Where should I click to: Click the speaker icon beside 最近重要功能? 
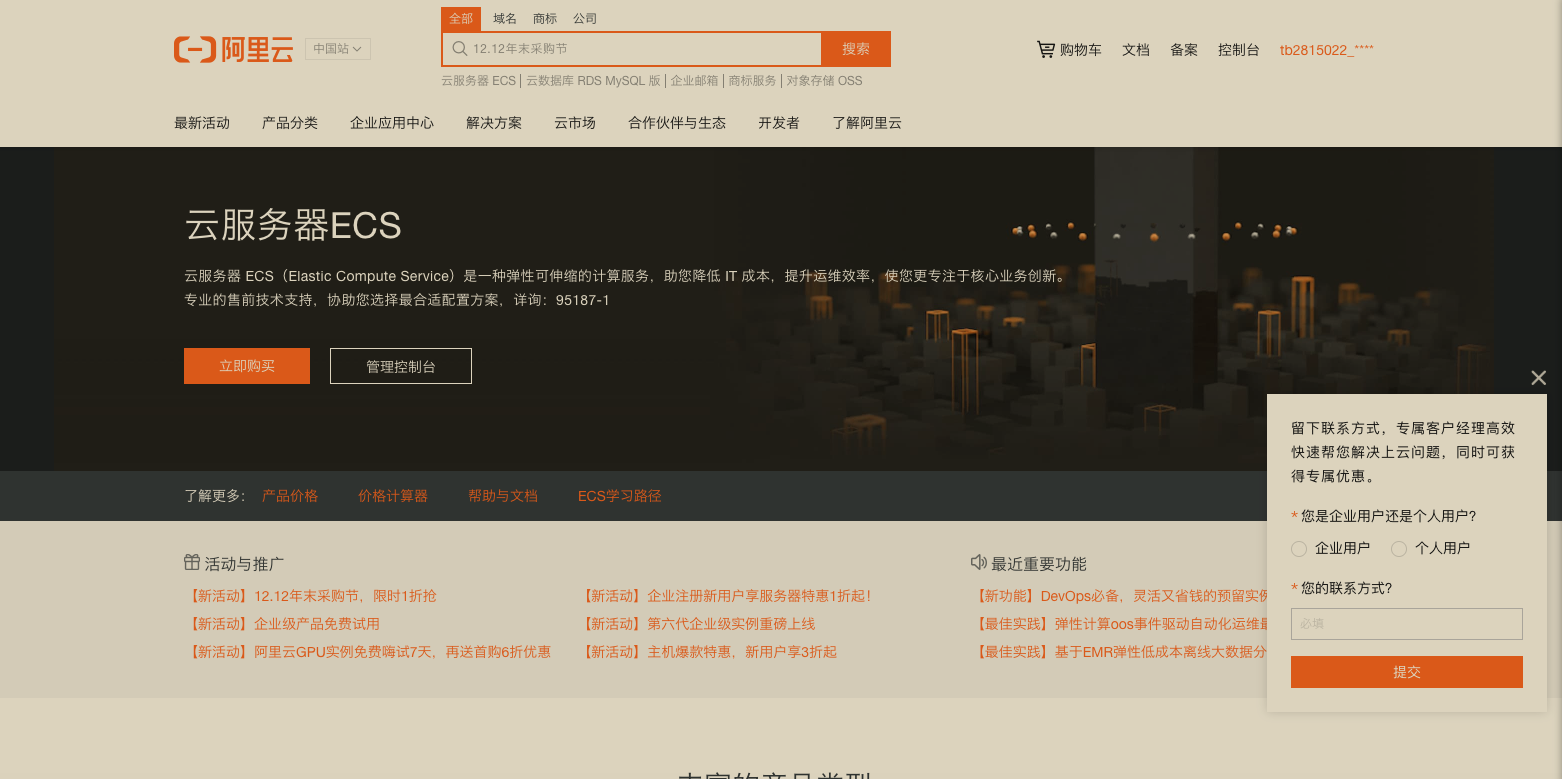(x=979, y=563)
